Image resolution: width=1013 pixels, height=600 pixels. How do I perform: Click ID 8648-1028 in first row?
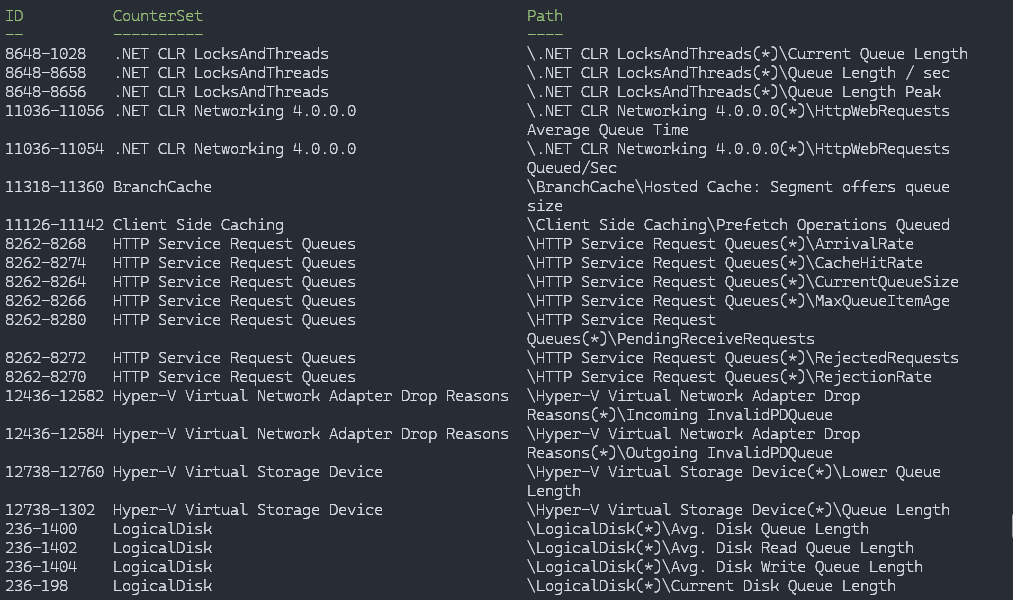pos(45,54)
